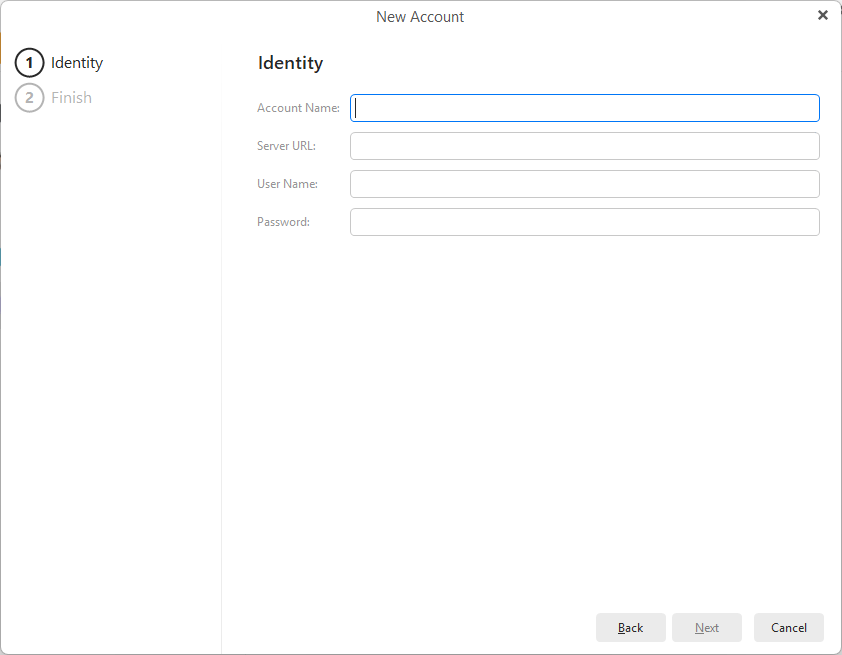Click empty sidebar area below Finish step
Viewport: 842px width, 655px height.
pyautogui.click(x=110, y=350)
